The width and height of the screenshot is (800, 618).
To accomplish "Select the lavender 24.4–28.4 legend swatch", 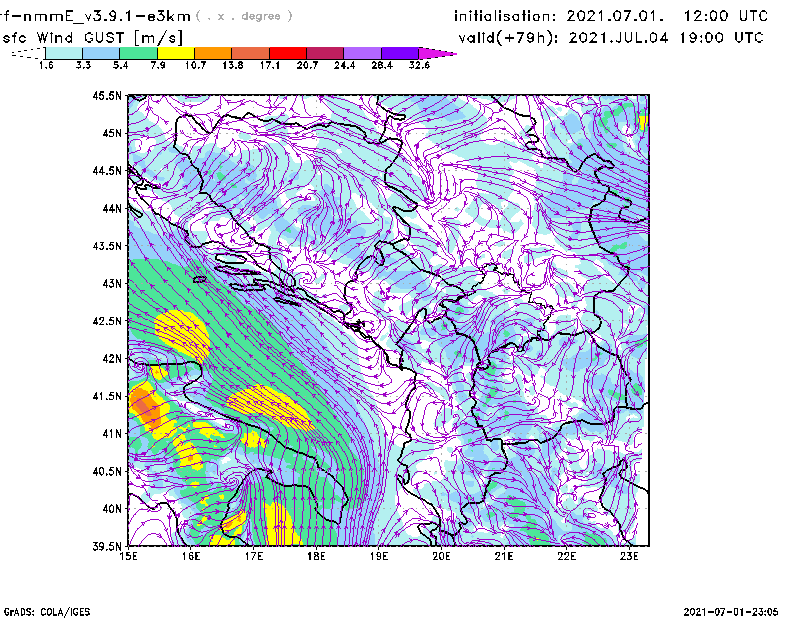I will click(x=362, y=53).
